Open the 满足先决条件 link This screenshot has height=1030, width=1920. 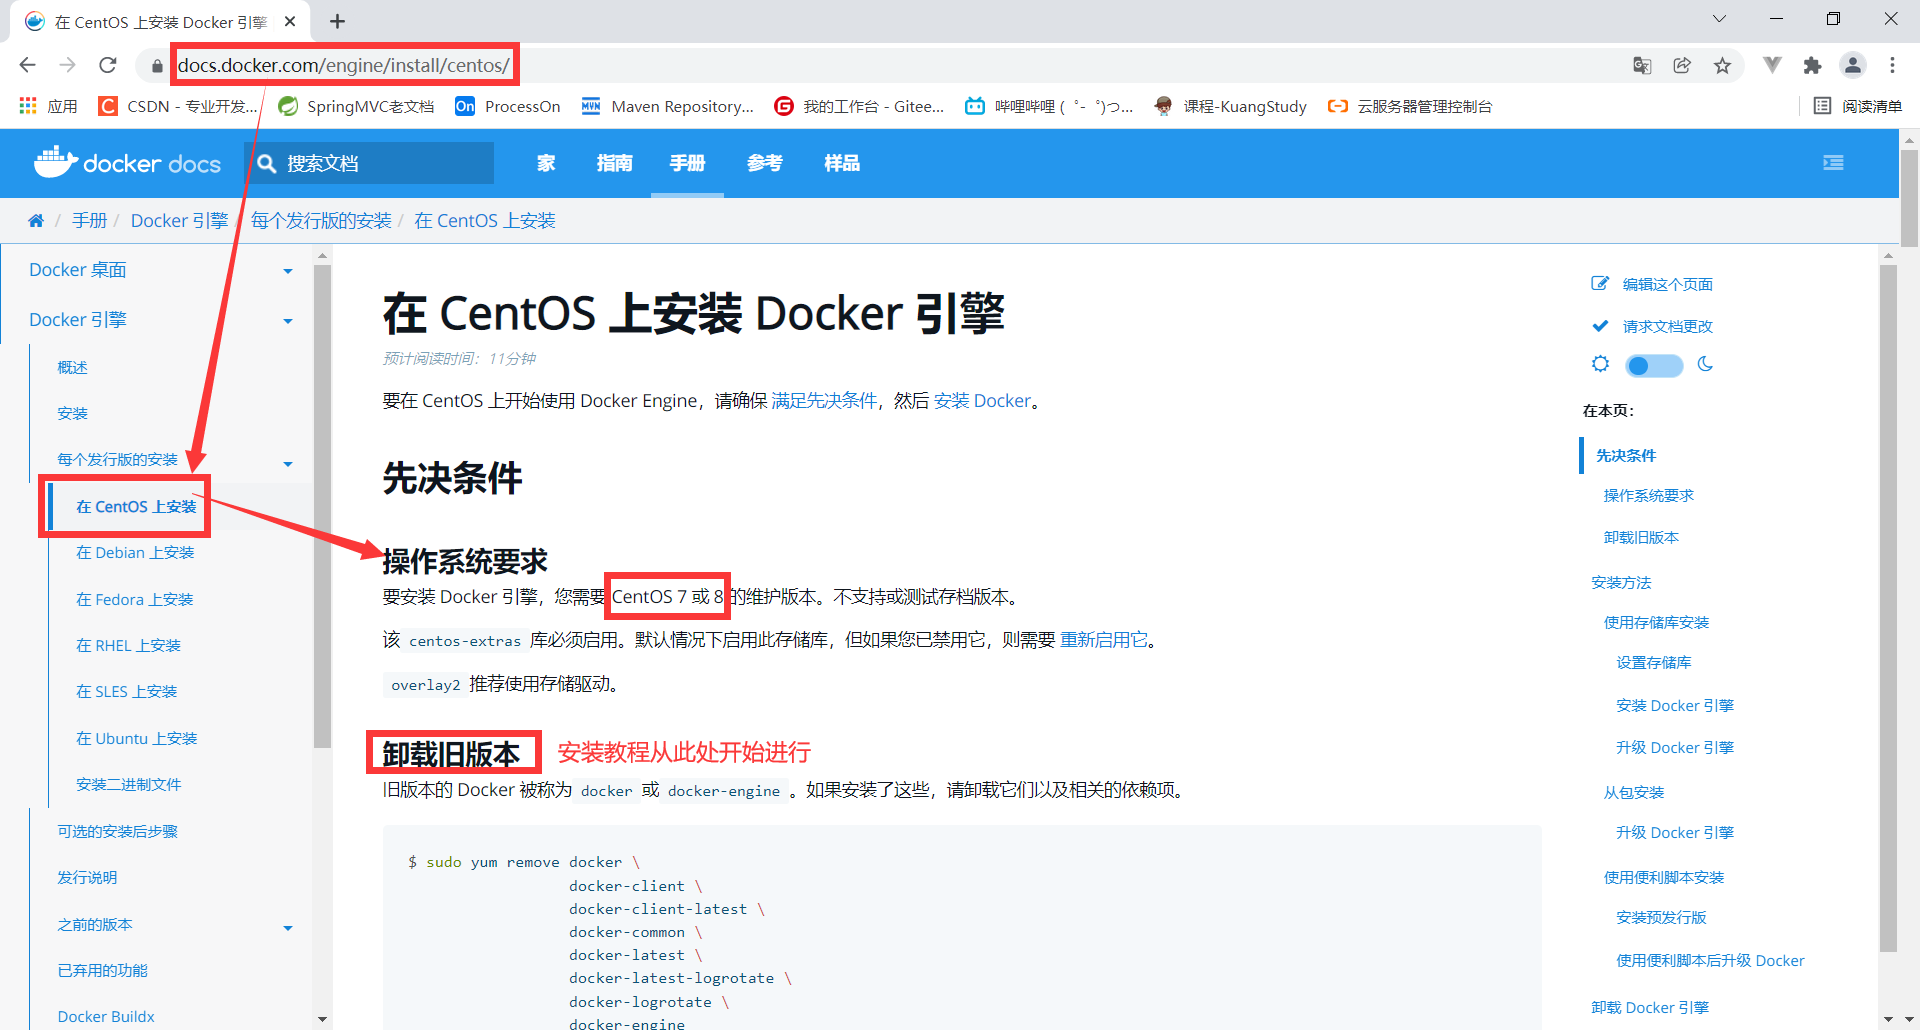click(x=823, y=400)
